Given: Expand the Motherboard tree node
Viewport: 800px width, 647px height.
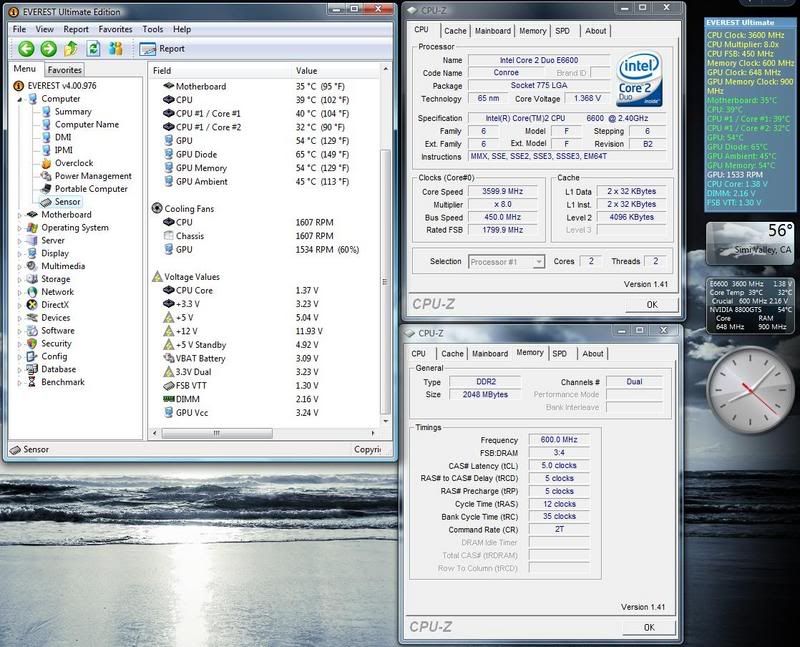Looking at the screenshot, I should pyautogui.click(x=20, y=215).
